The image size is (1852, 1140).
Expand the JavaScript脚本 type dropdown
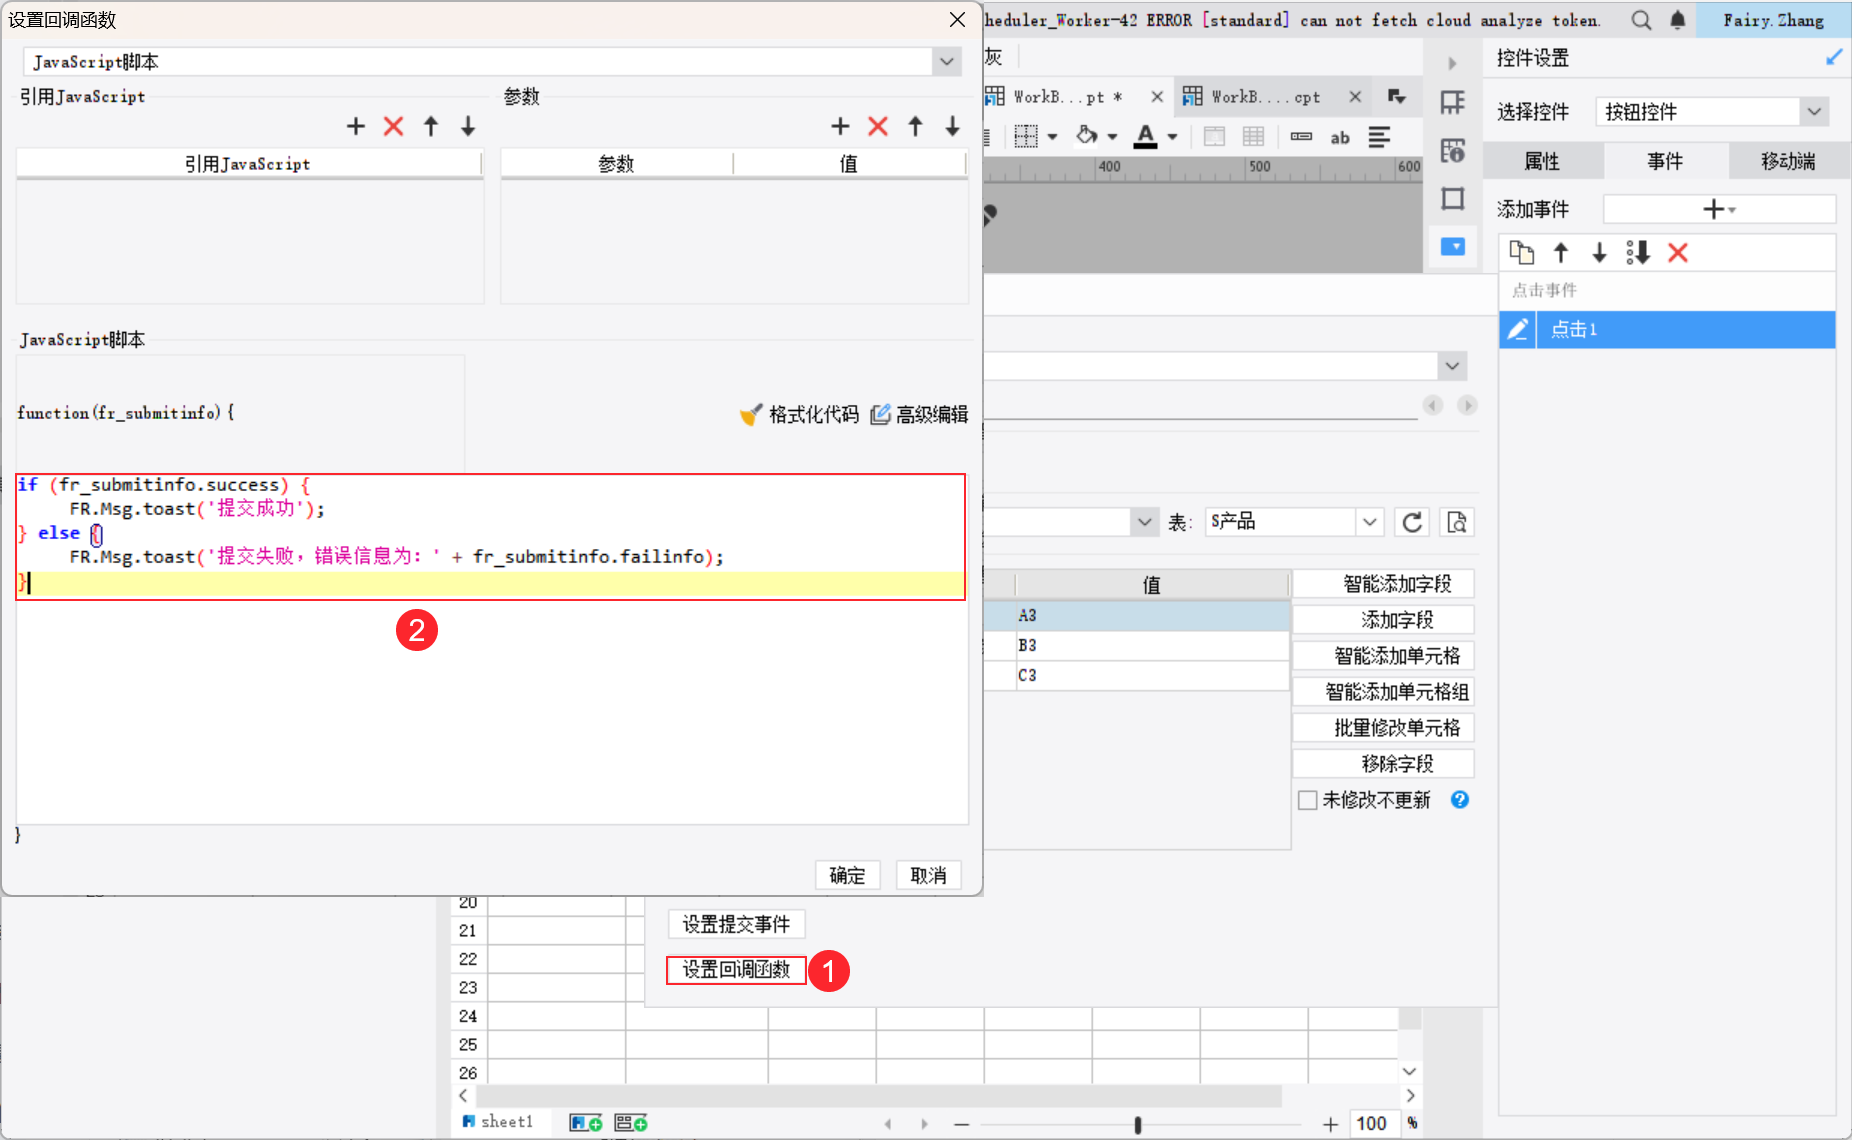(x=946, y=62)
